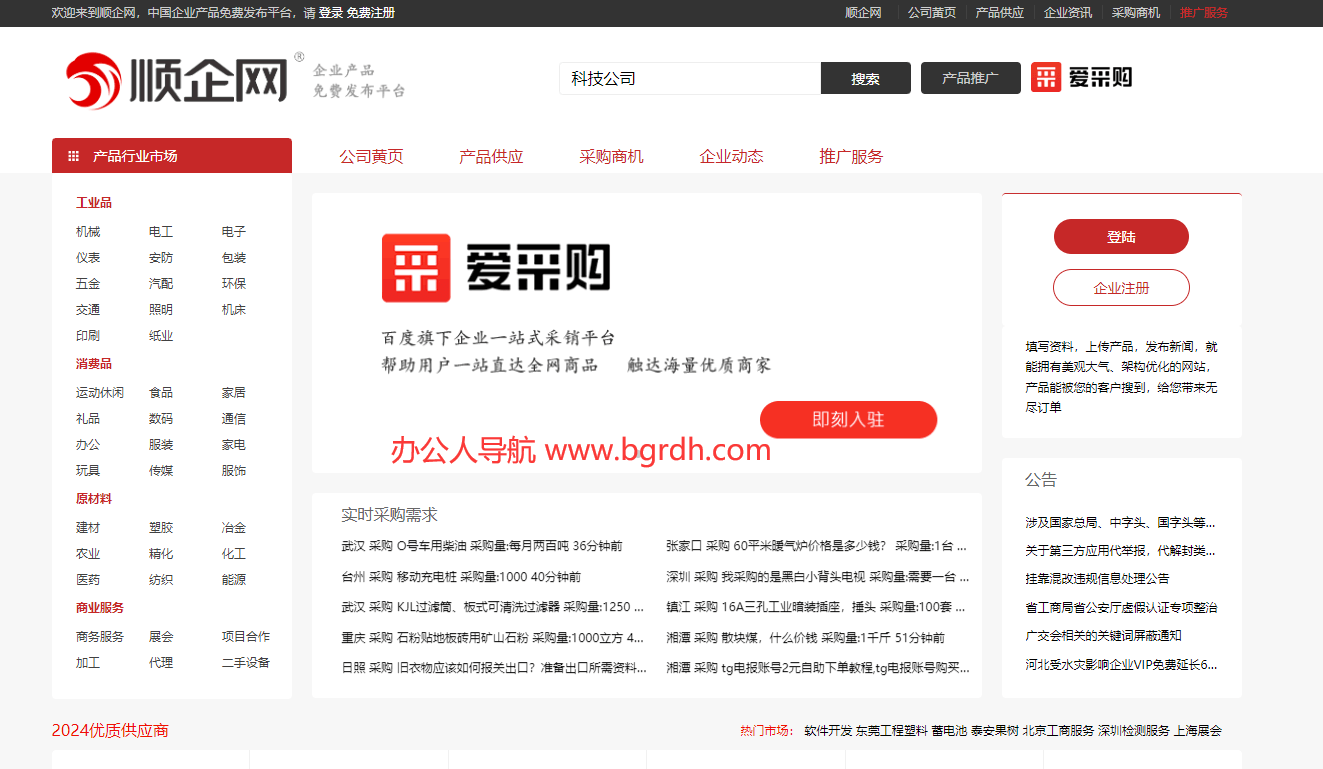Select 机械 under 工业品 category
Image resolution: width=1323 pixels, height=769 pixels.
tap(88, 232)
